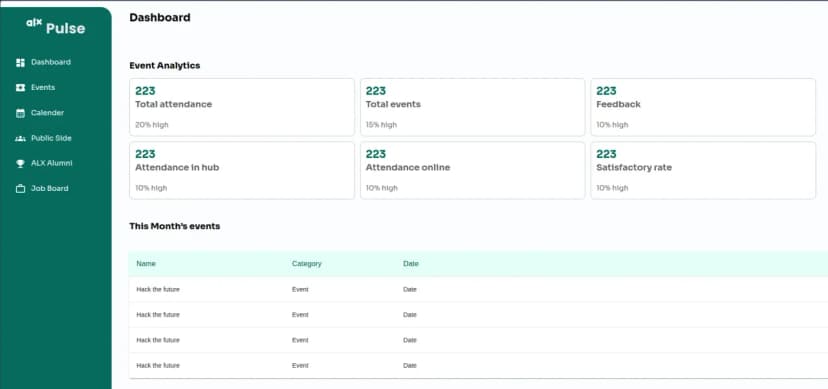Select the Satisfactory rate card
The image size is (828, 389).
(703, 170)
